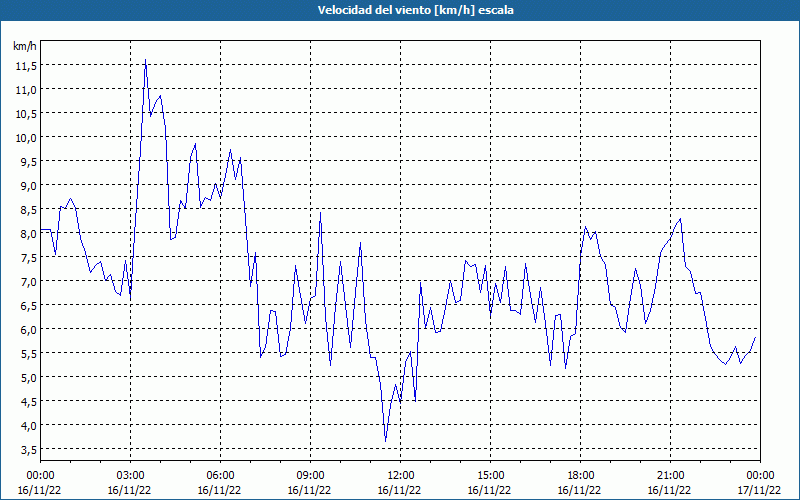Click the 'km/h' unit label
The height and width of the screenshot is (500, 800).
[x=24, y=46]
